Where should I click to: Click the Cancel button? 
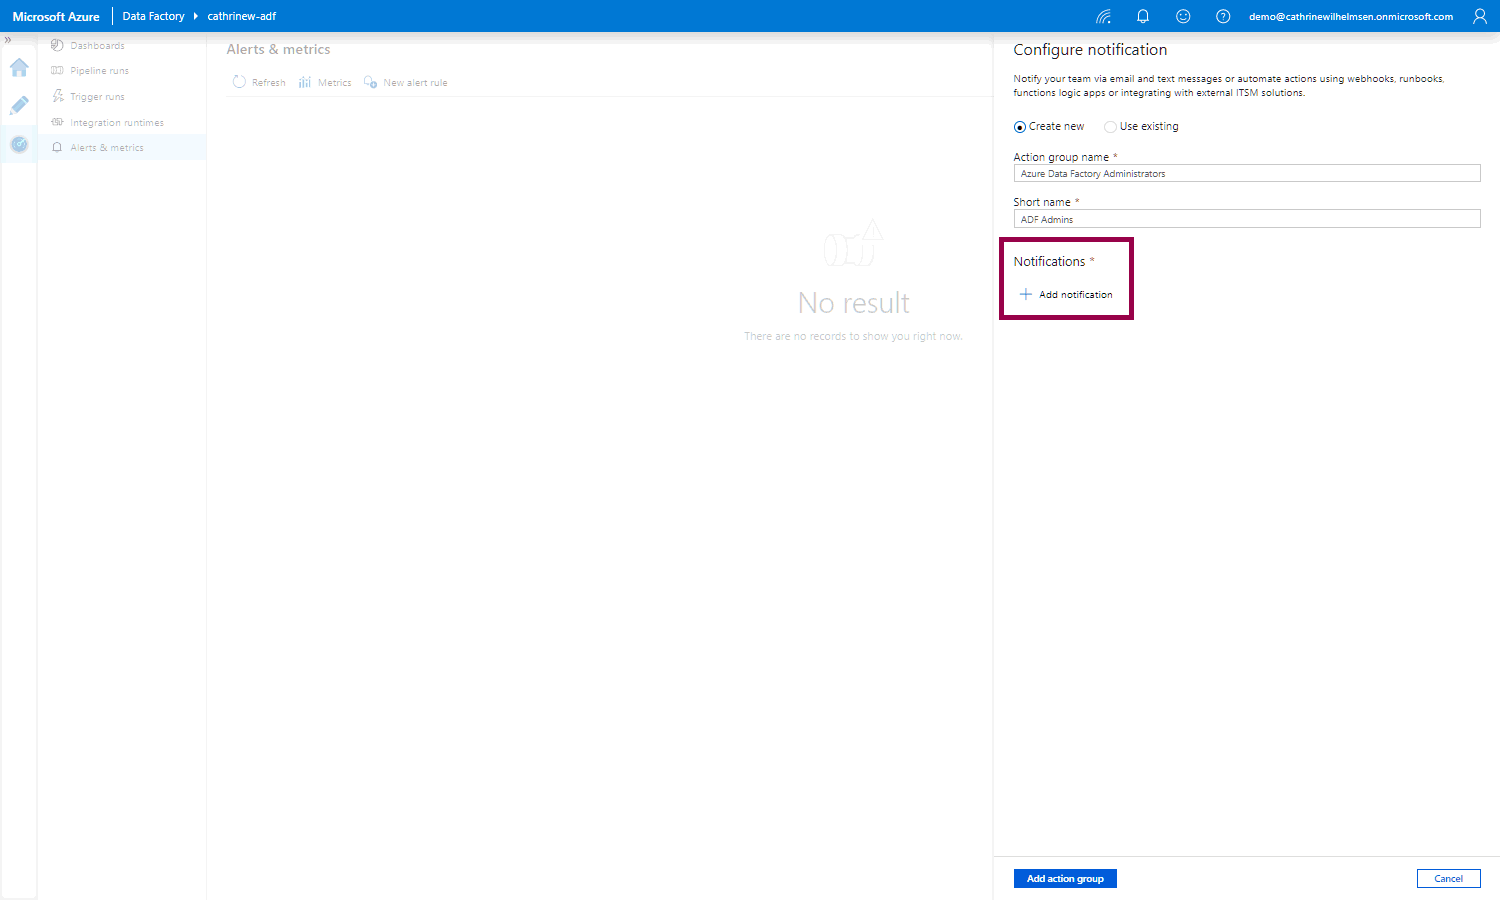[1448, 878]
